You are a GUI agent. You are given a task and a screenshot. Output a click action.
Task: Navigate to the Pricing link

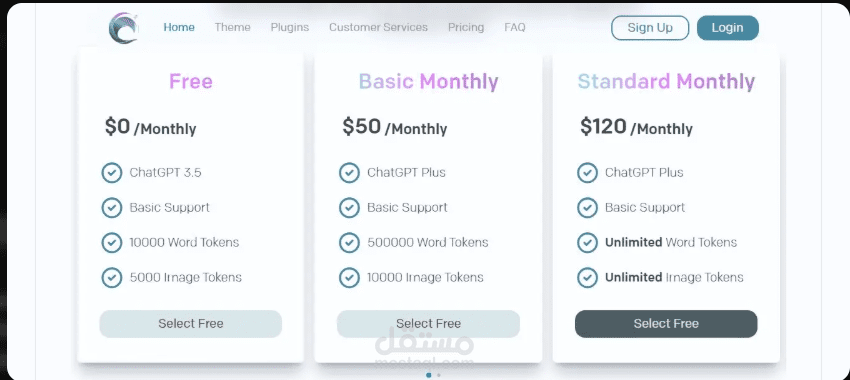(466, 27)
